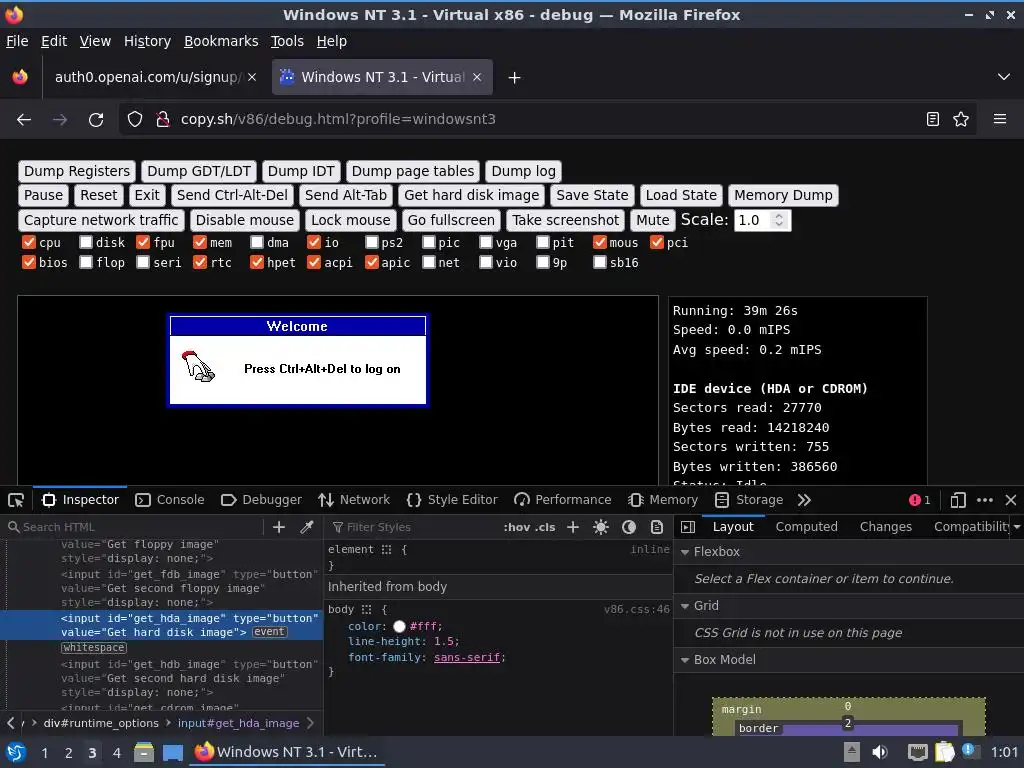The image size is (1024, 768).
Task: Open tracking protection shield icon
Action: pos(135,120)
